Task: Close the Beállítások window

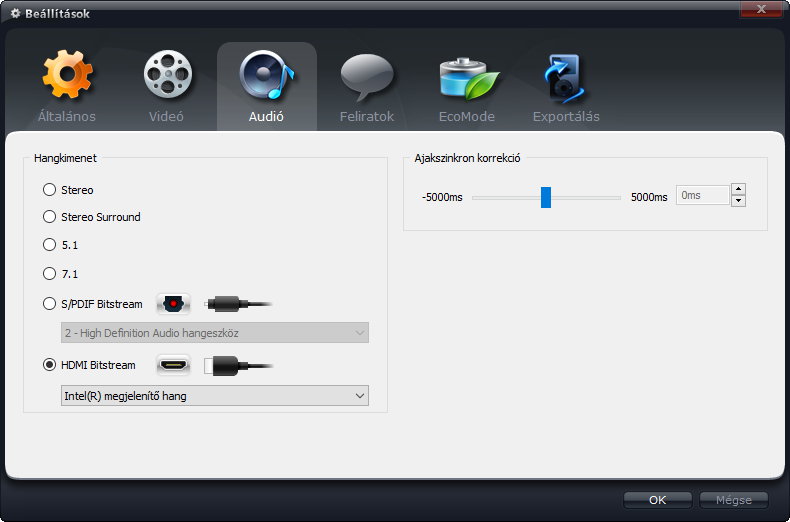Action: click(x=761, y=9)
